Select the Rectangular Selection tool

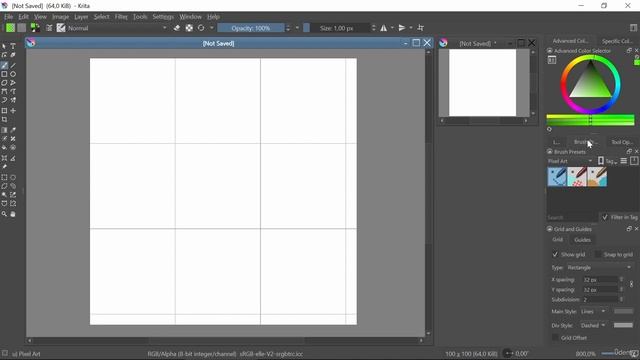(4, 178)
